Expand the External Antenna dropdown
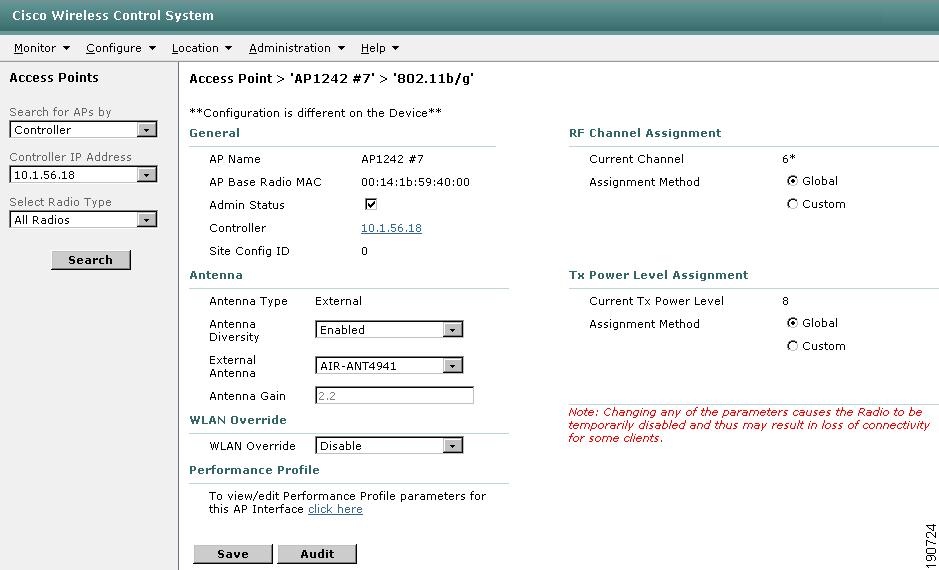939x570 pixels. coord(389,366)
